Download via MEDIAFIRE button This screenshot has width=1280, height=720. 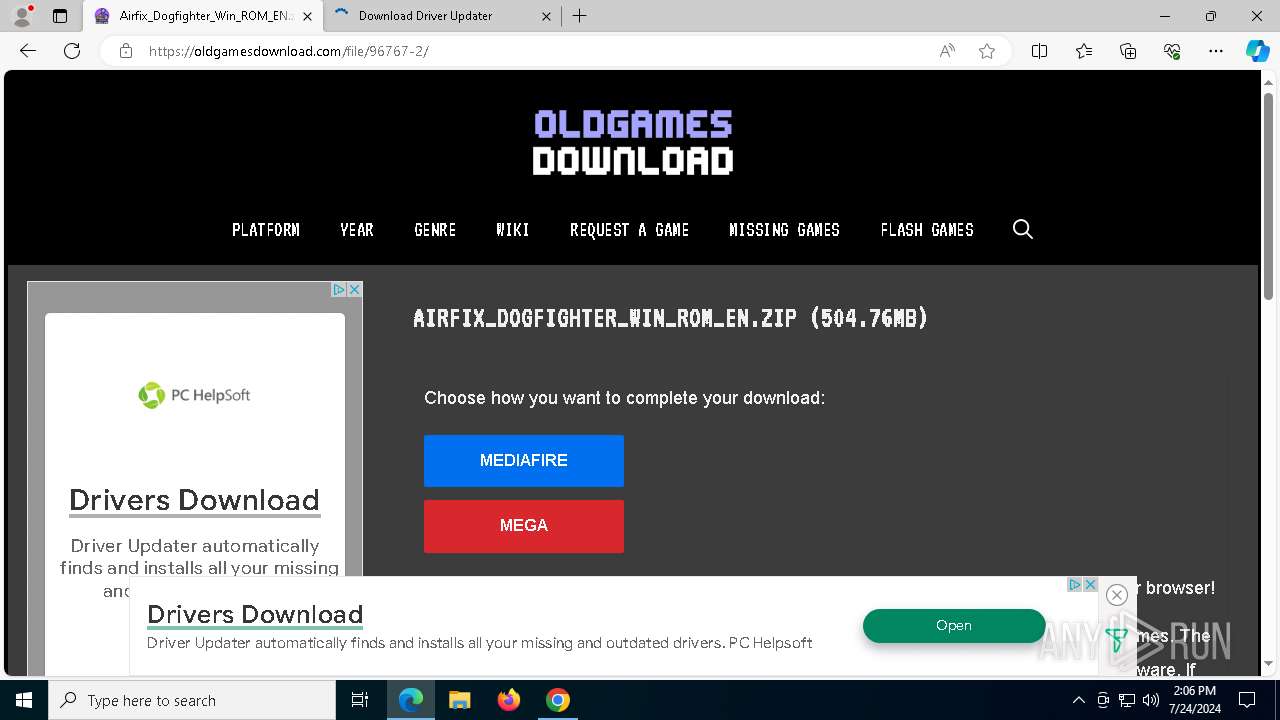pyautogui.click(x=524, y=461)
